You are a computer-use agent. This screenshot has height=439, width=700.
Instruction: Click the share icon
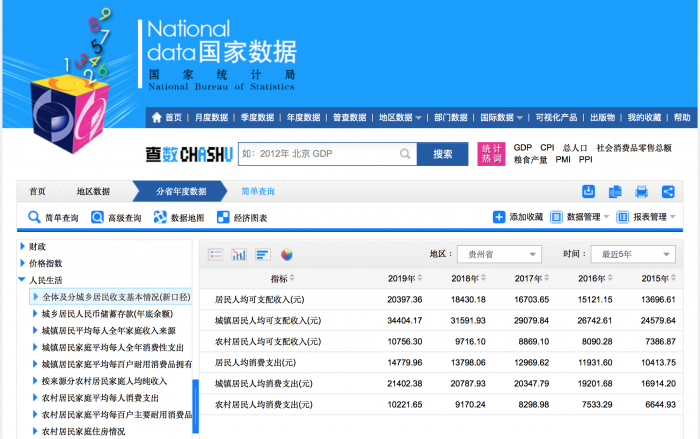point(667,191)
